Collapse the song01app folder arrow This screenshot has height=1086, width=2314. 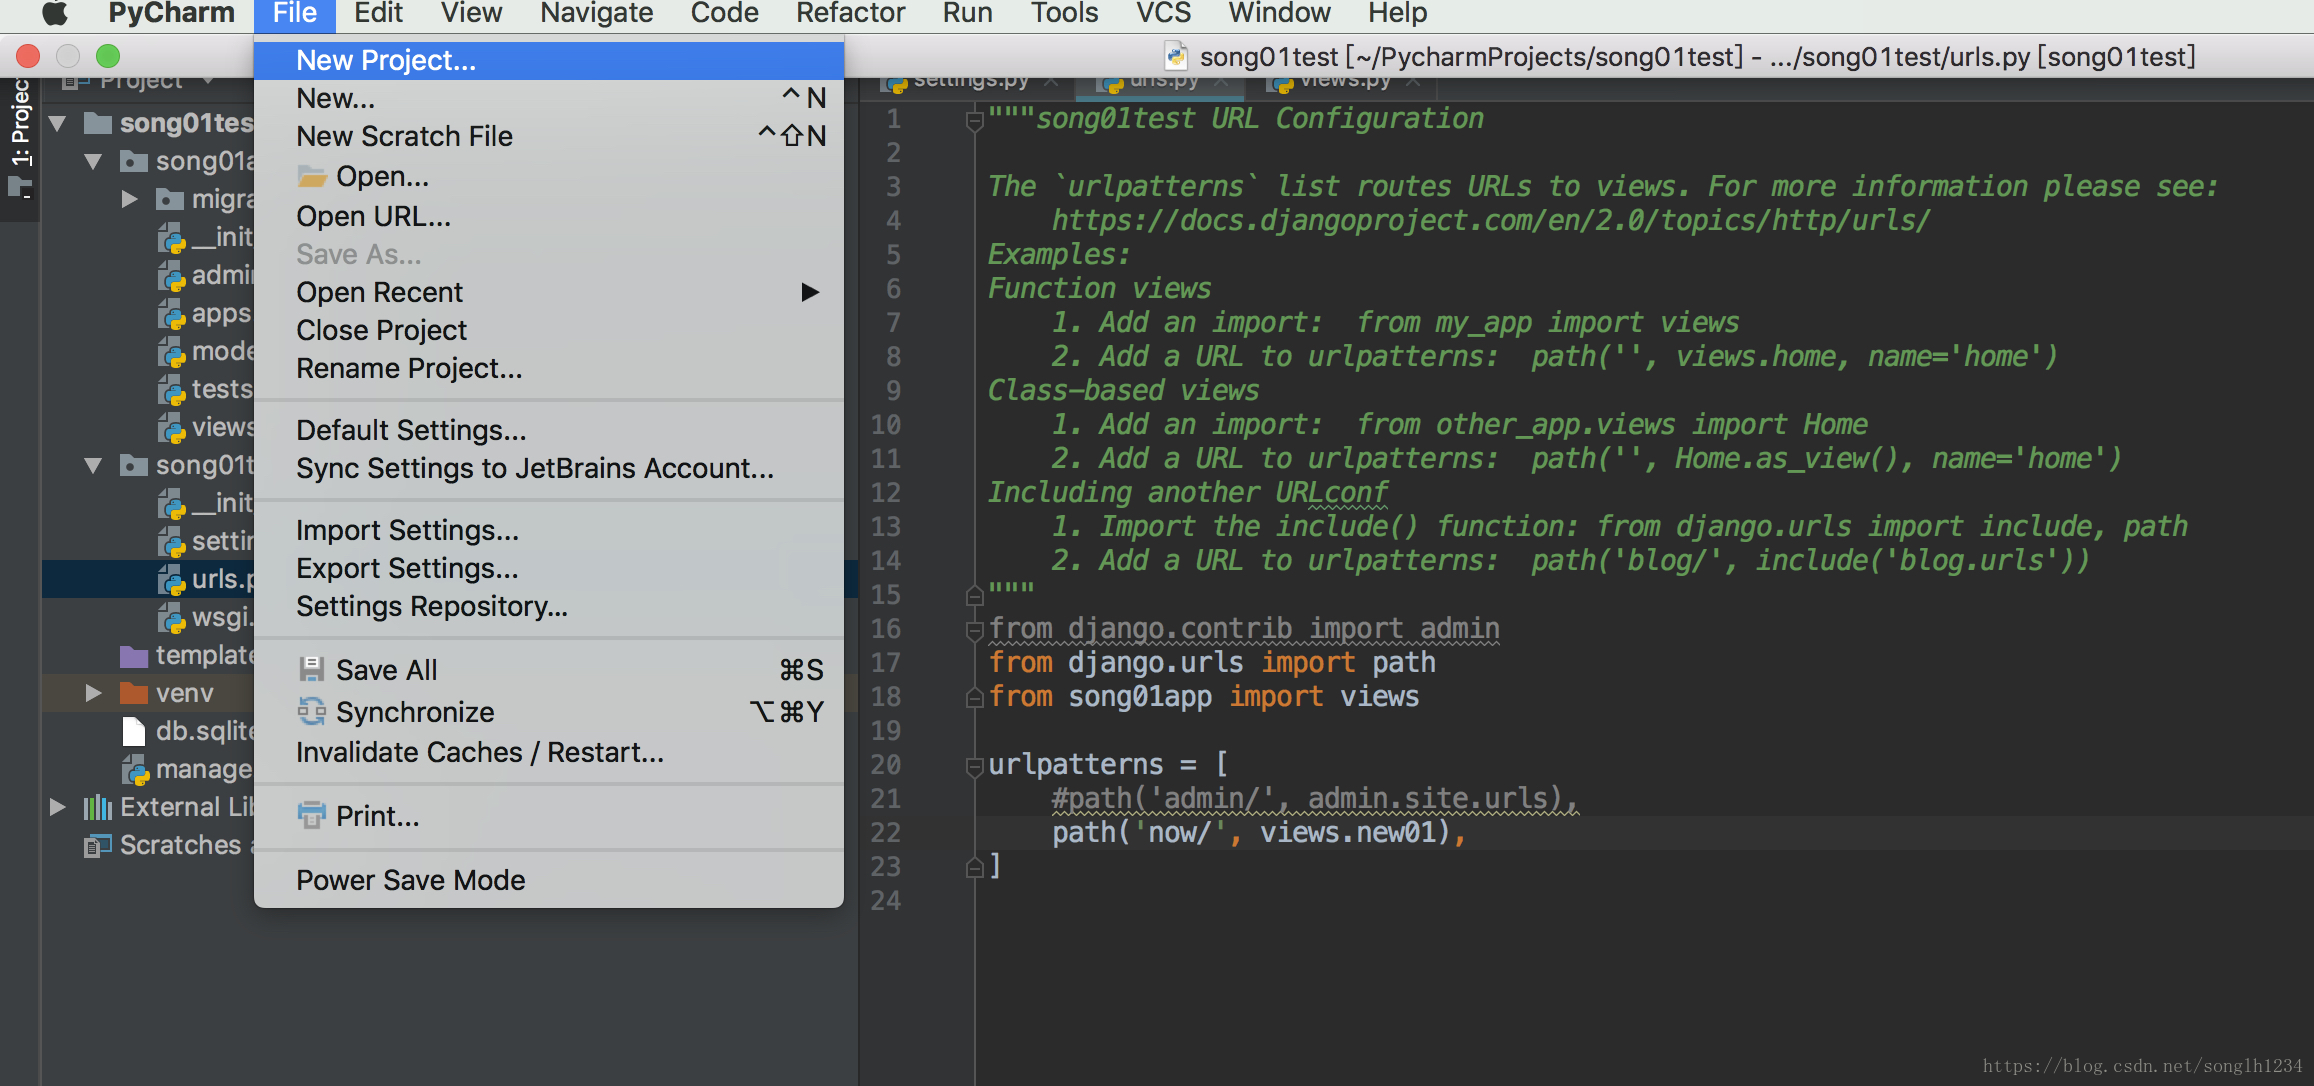[x=94, y=161]
